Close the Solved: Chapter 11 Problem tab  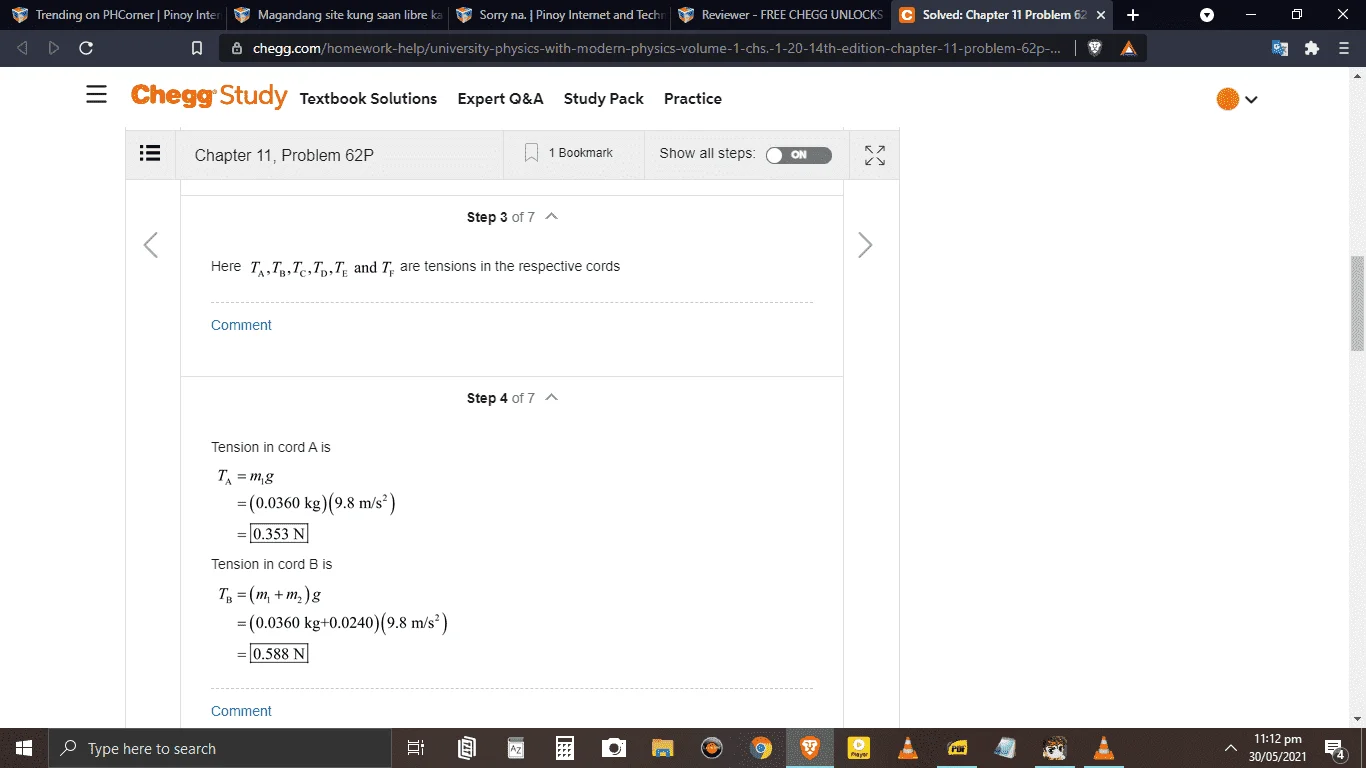point(1101,15)
